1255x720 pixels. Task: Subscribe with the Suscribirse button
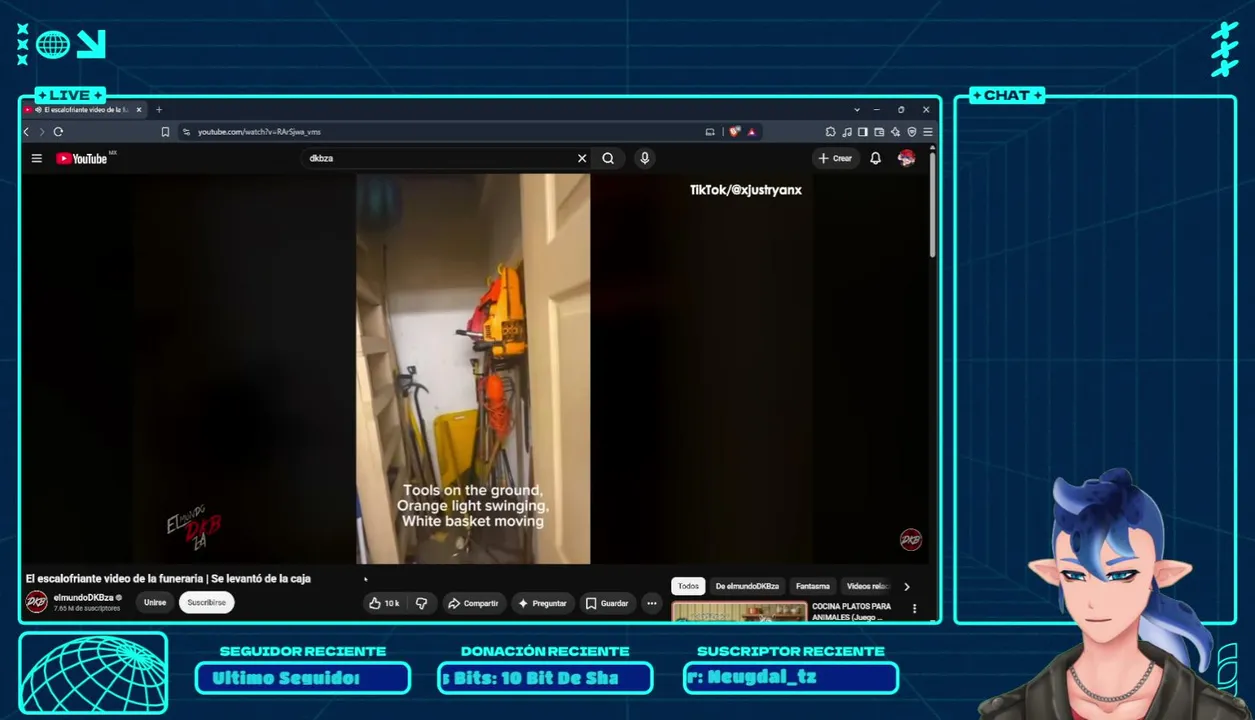[x=207, y=602]
